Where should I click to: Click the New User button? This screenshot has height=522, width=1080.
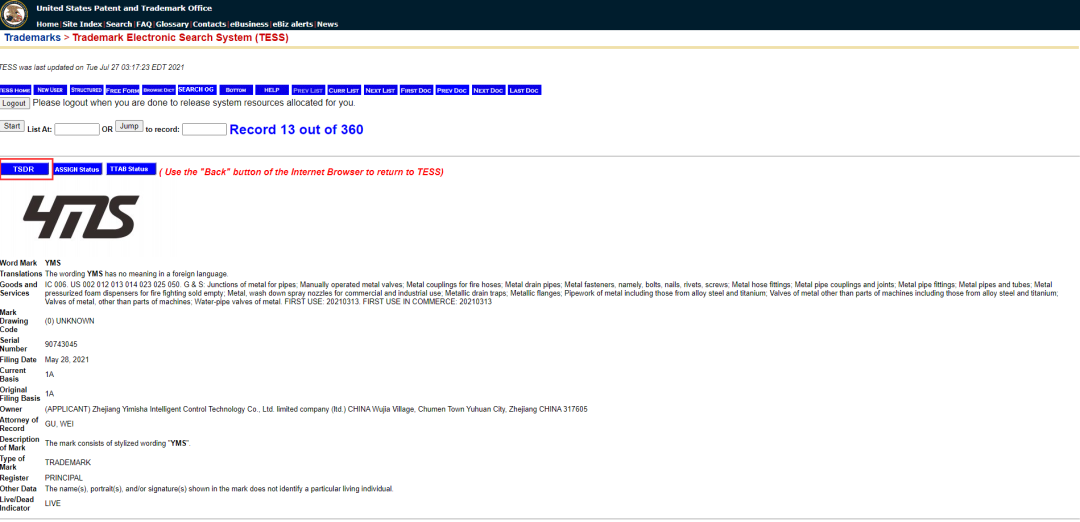[50, 90]
